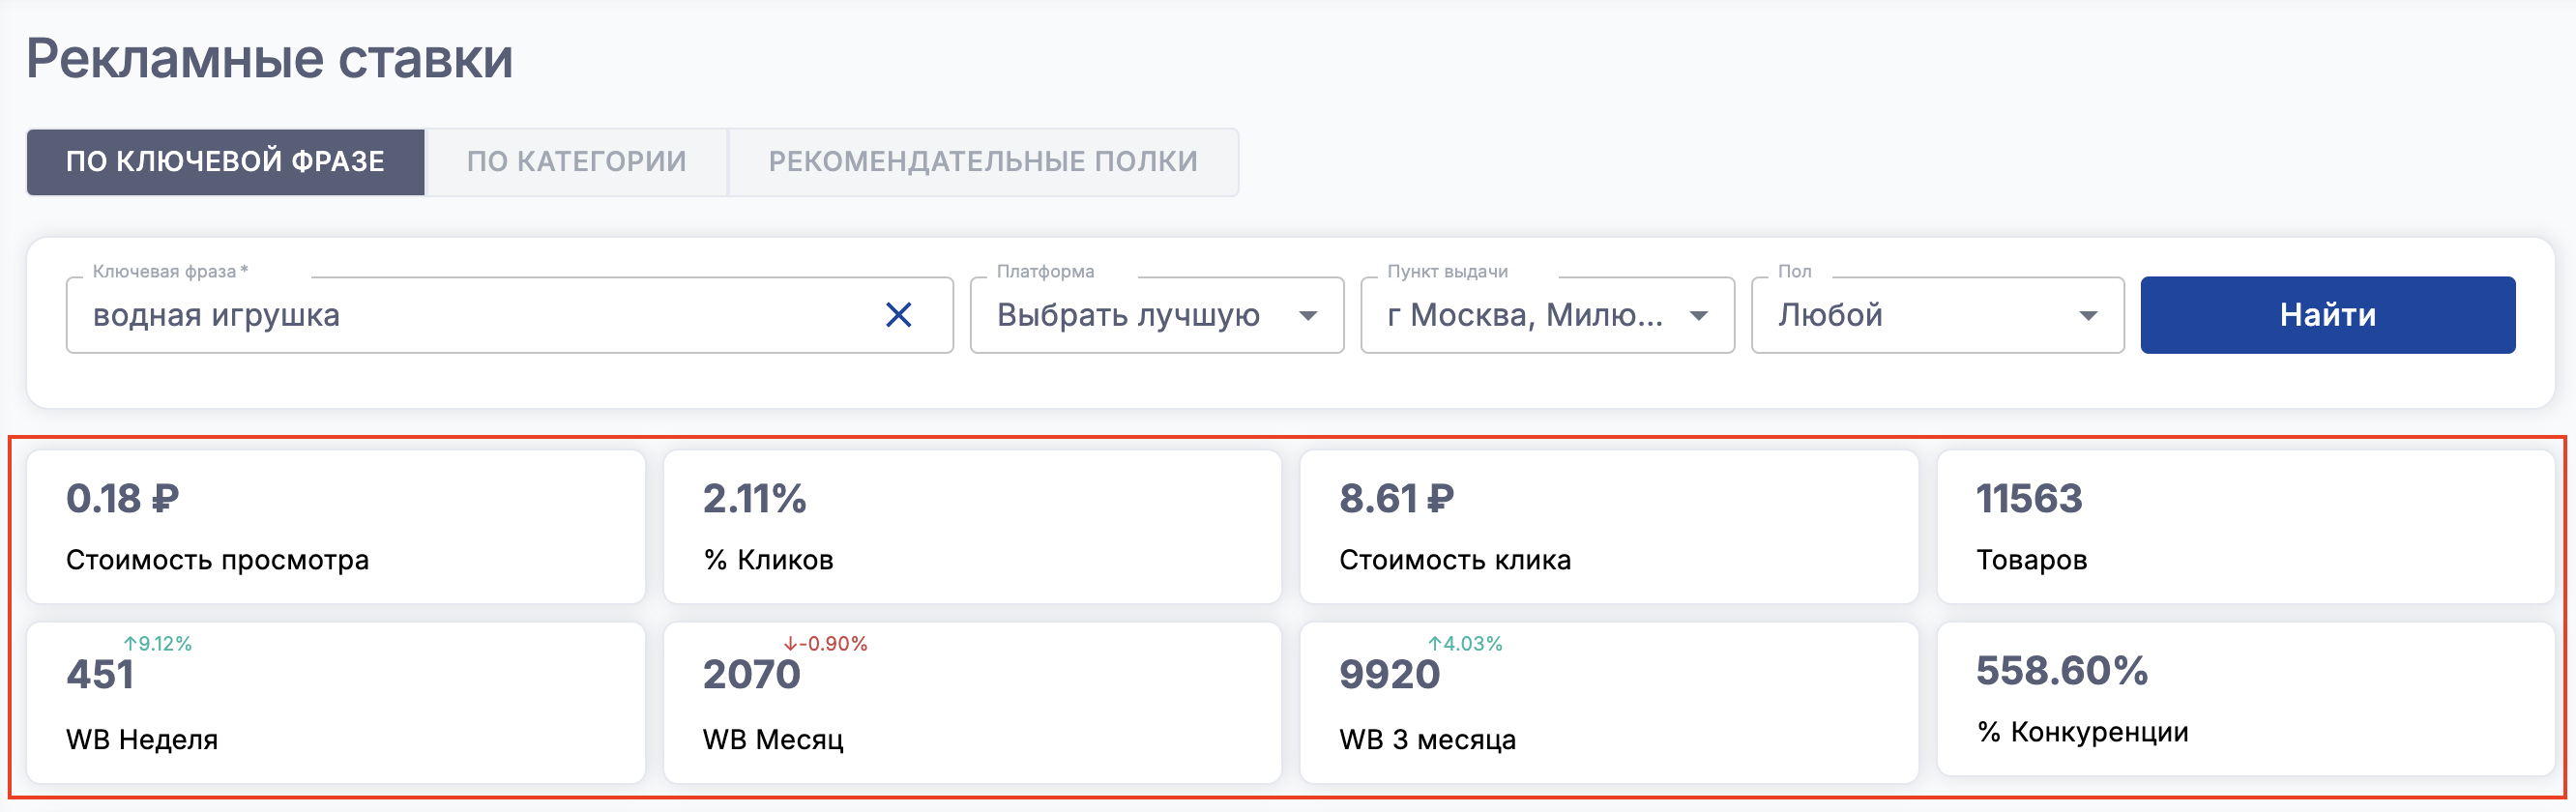
Task: Click the WB Неделя stat card
Action: [335, 703]
